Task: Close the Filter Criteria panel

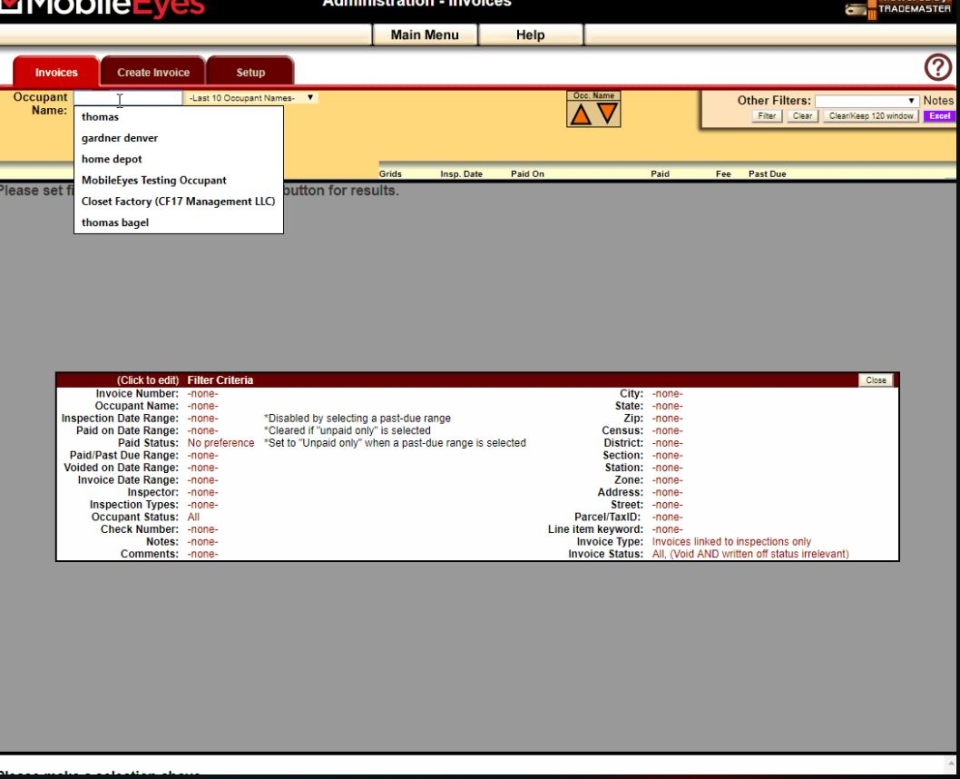Action: pos(876,380)
